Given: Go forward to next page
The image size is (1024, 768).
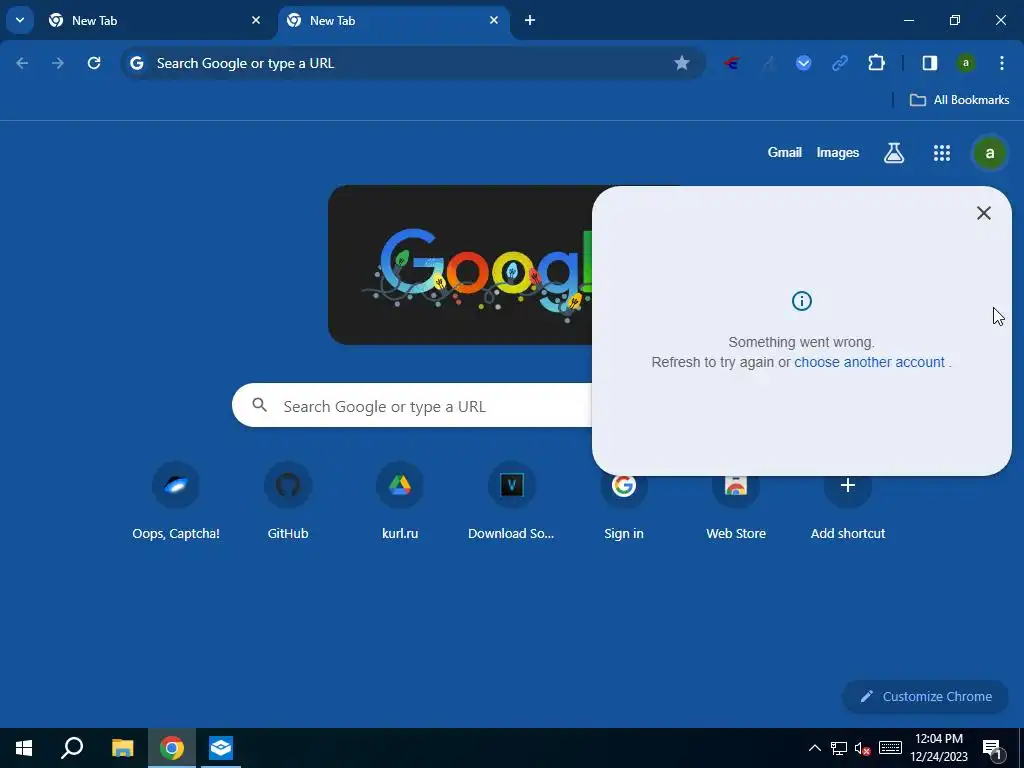Looking at the screenshot, I should coord(58,63).
